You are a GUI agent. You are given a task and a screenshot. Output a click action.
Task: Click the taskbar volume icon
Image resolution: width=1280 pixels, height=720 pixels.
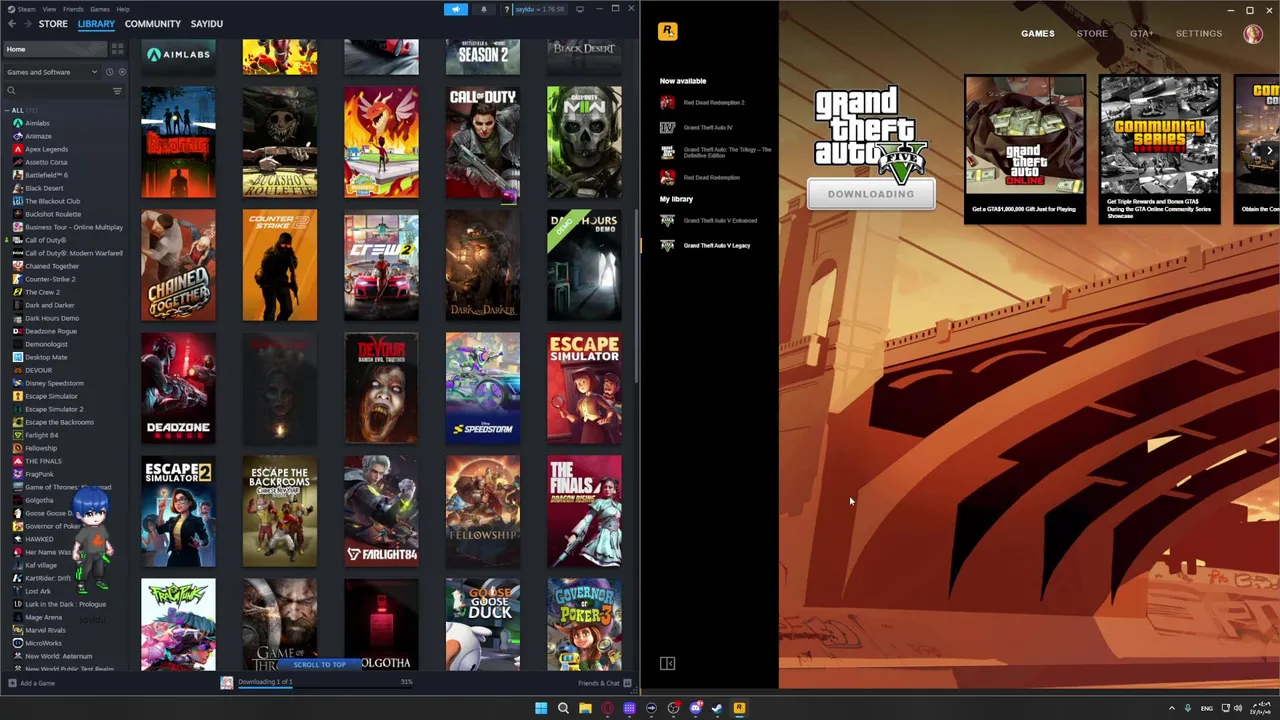[1238, 708]
